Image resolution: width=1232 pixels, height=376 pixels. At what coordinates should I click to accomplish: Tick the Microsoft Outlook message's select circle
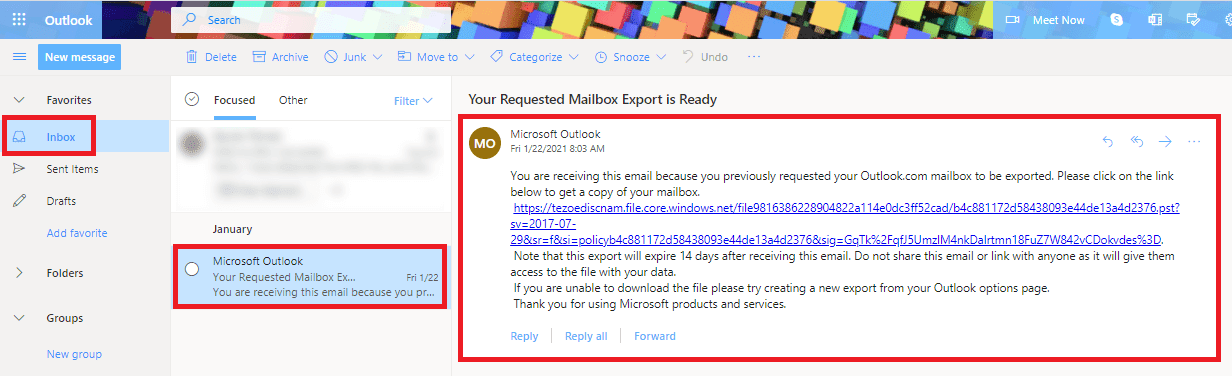click(x=192, y=269)
